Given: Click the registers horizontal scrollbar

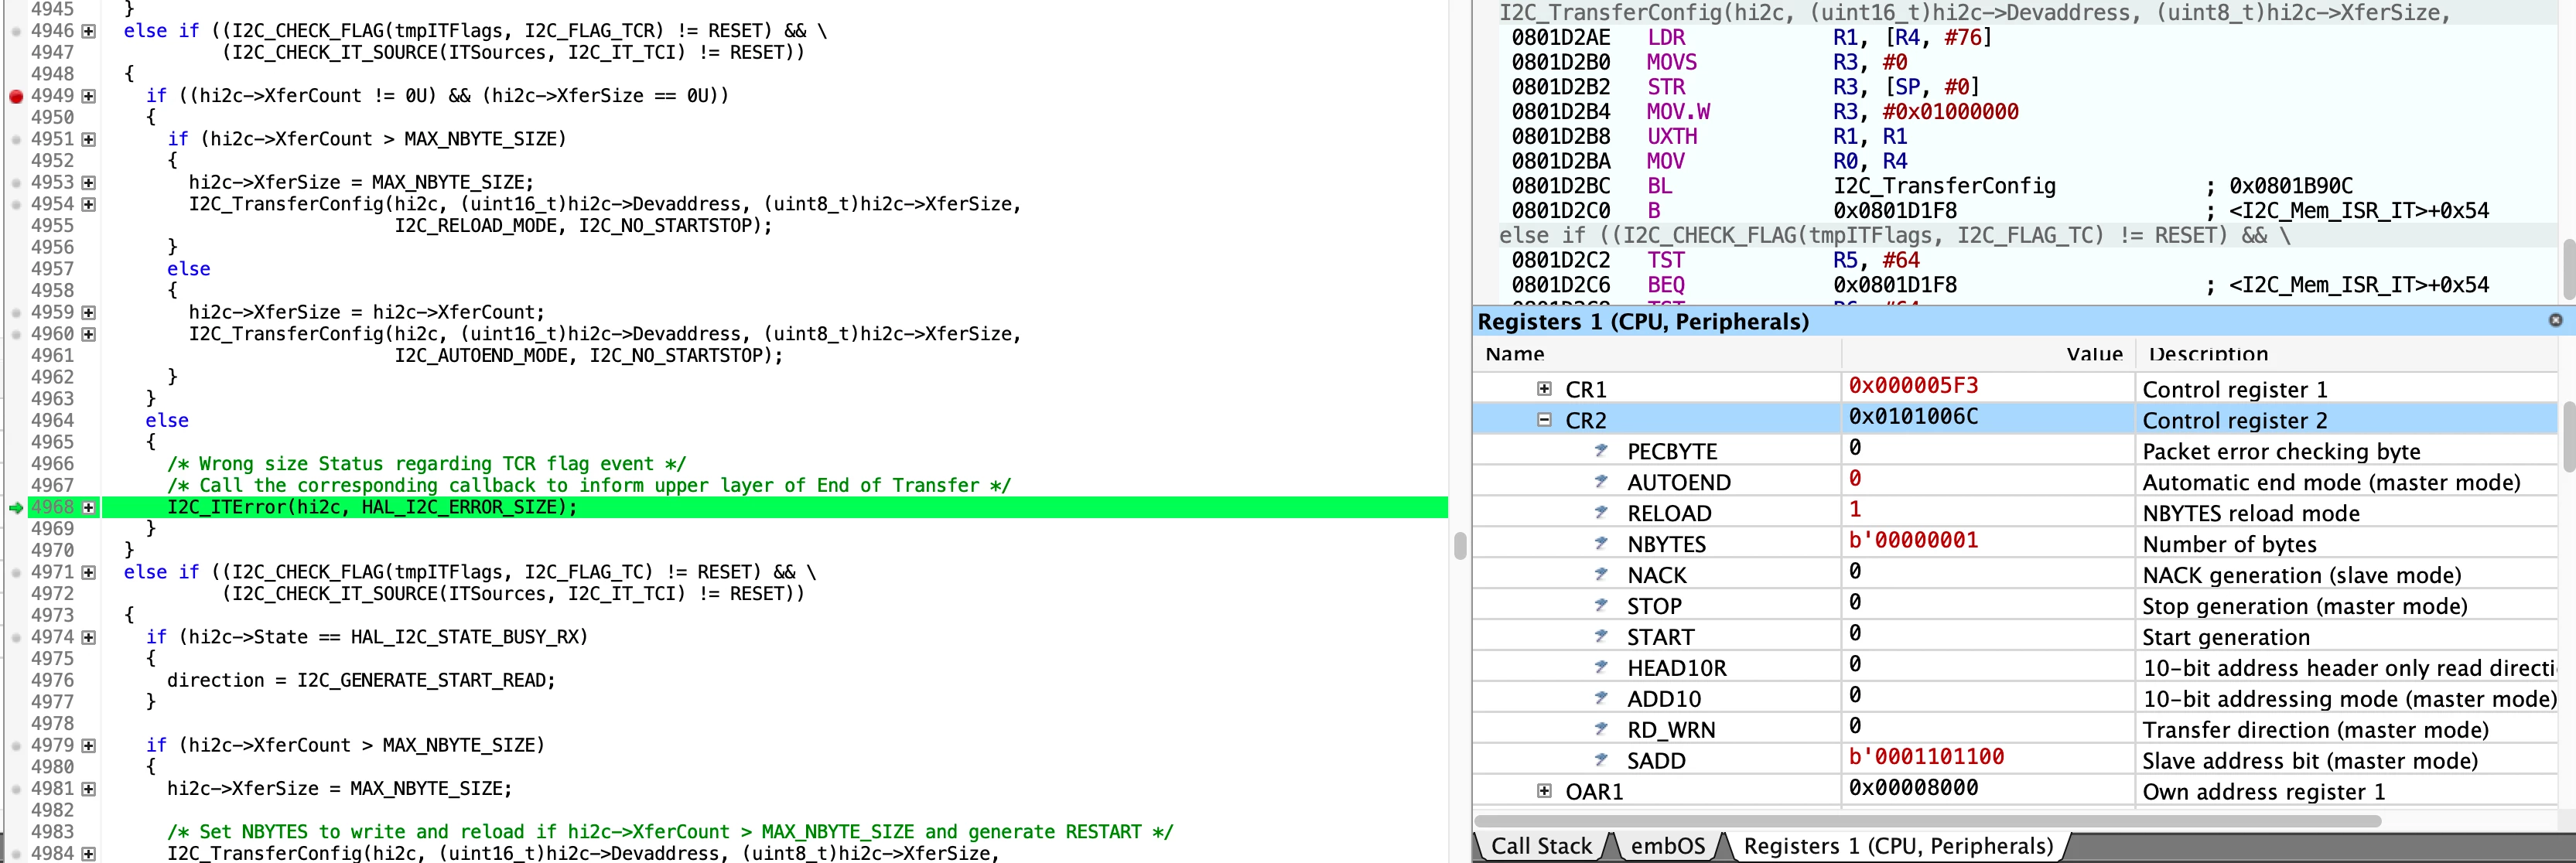Looking at the screenshot, I should point(1928,821).
